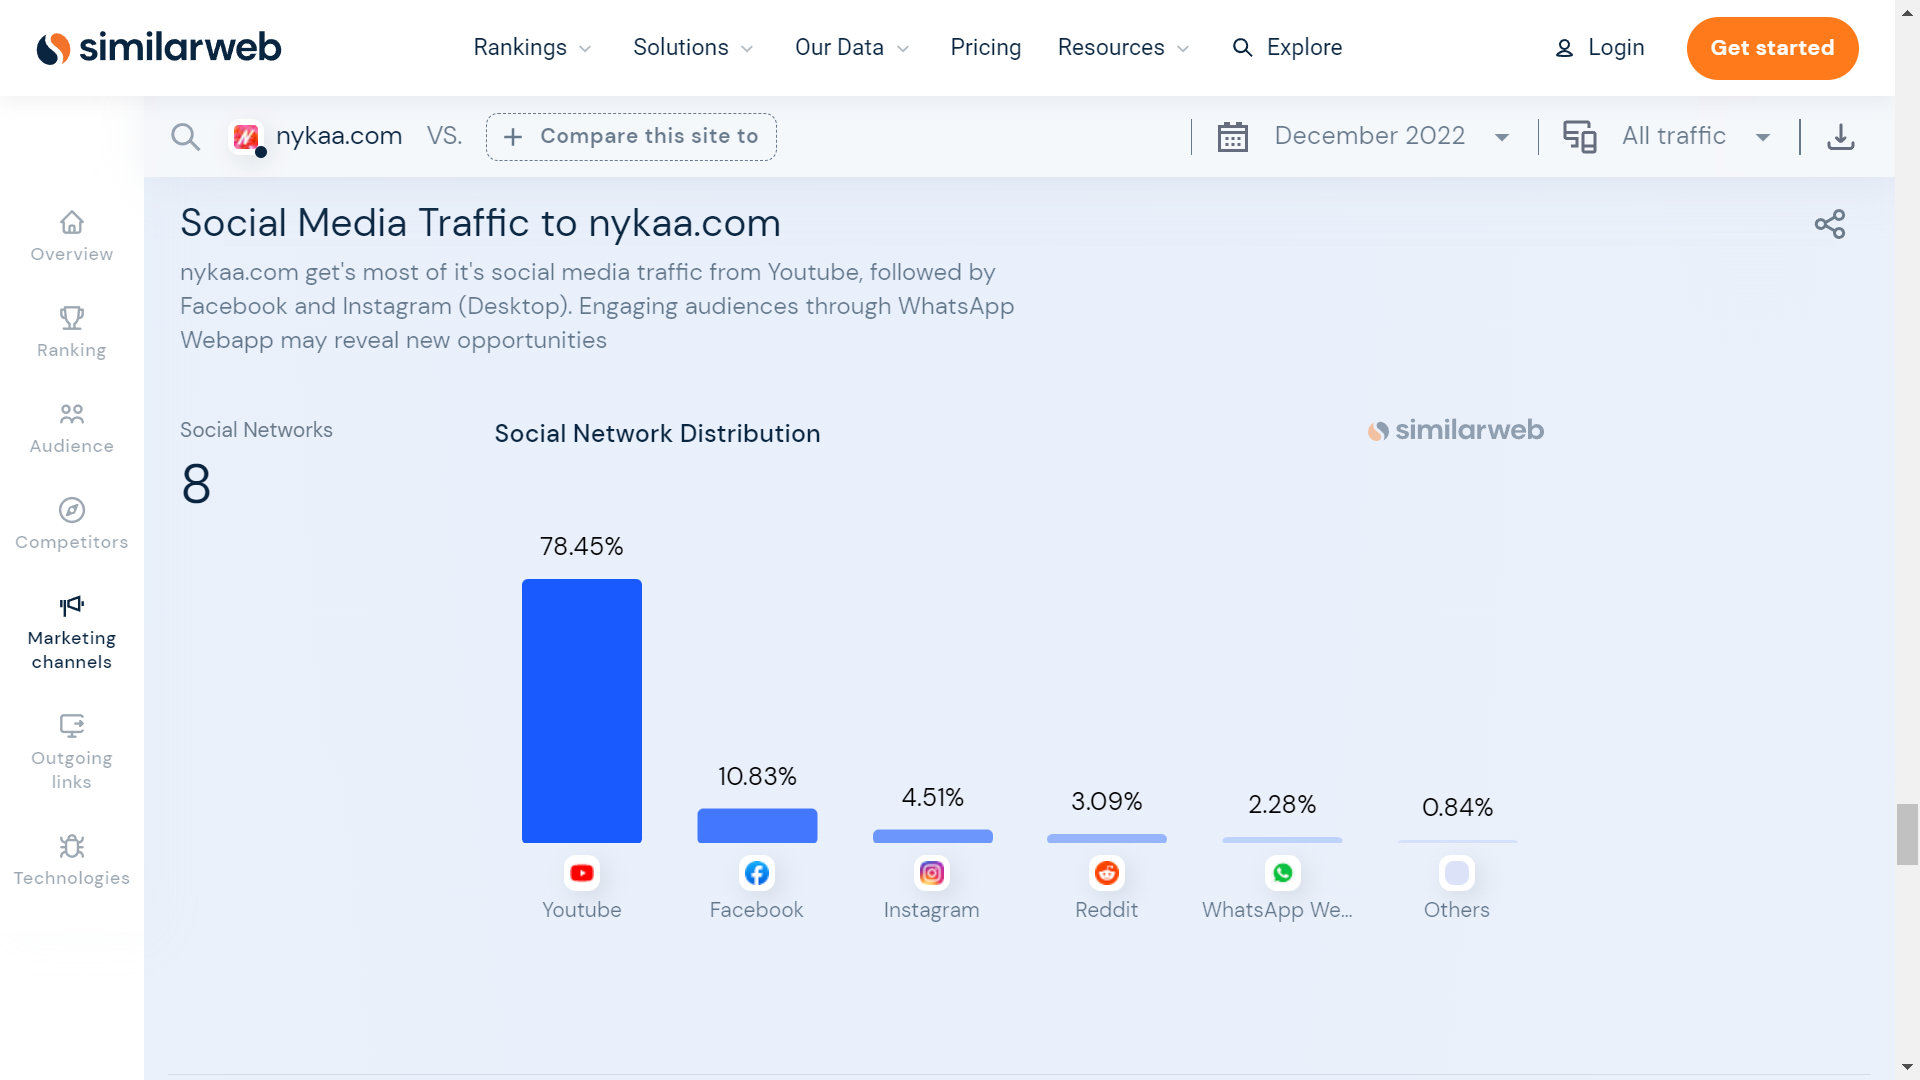This screenshot has width=1920, height=1080.
Task: Click the Instagram label
Action: click(932, 910)
